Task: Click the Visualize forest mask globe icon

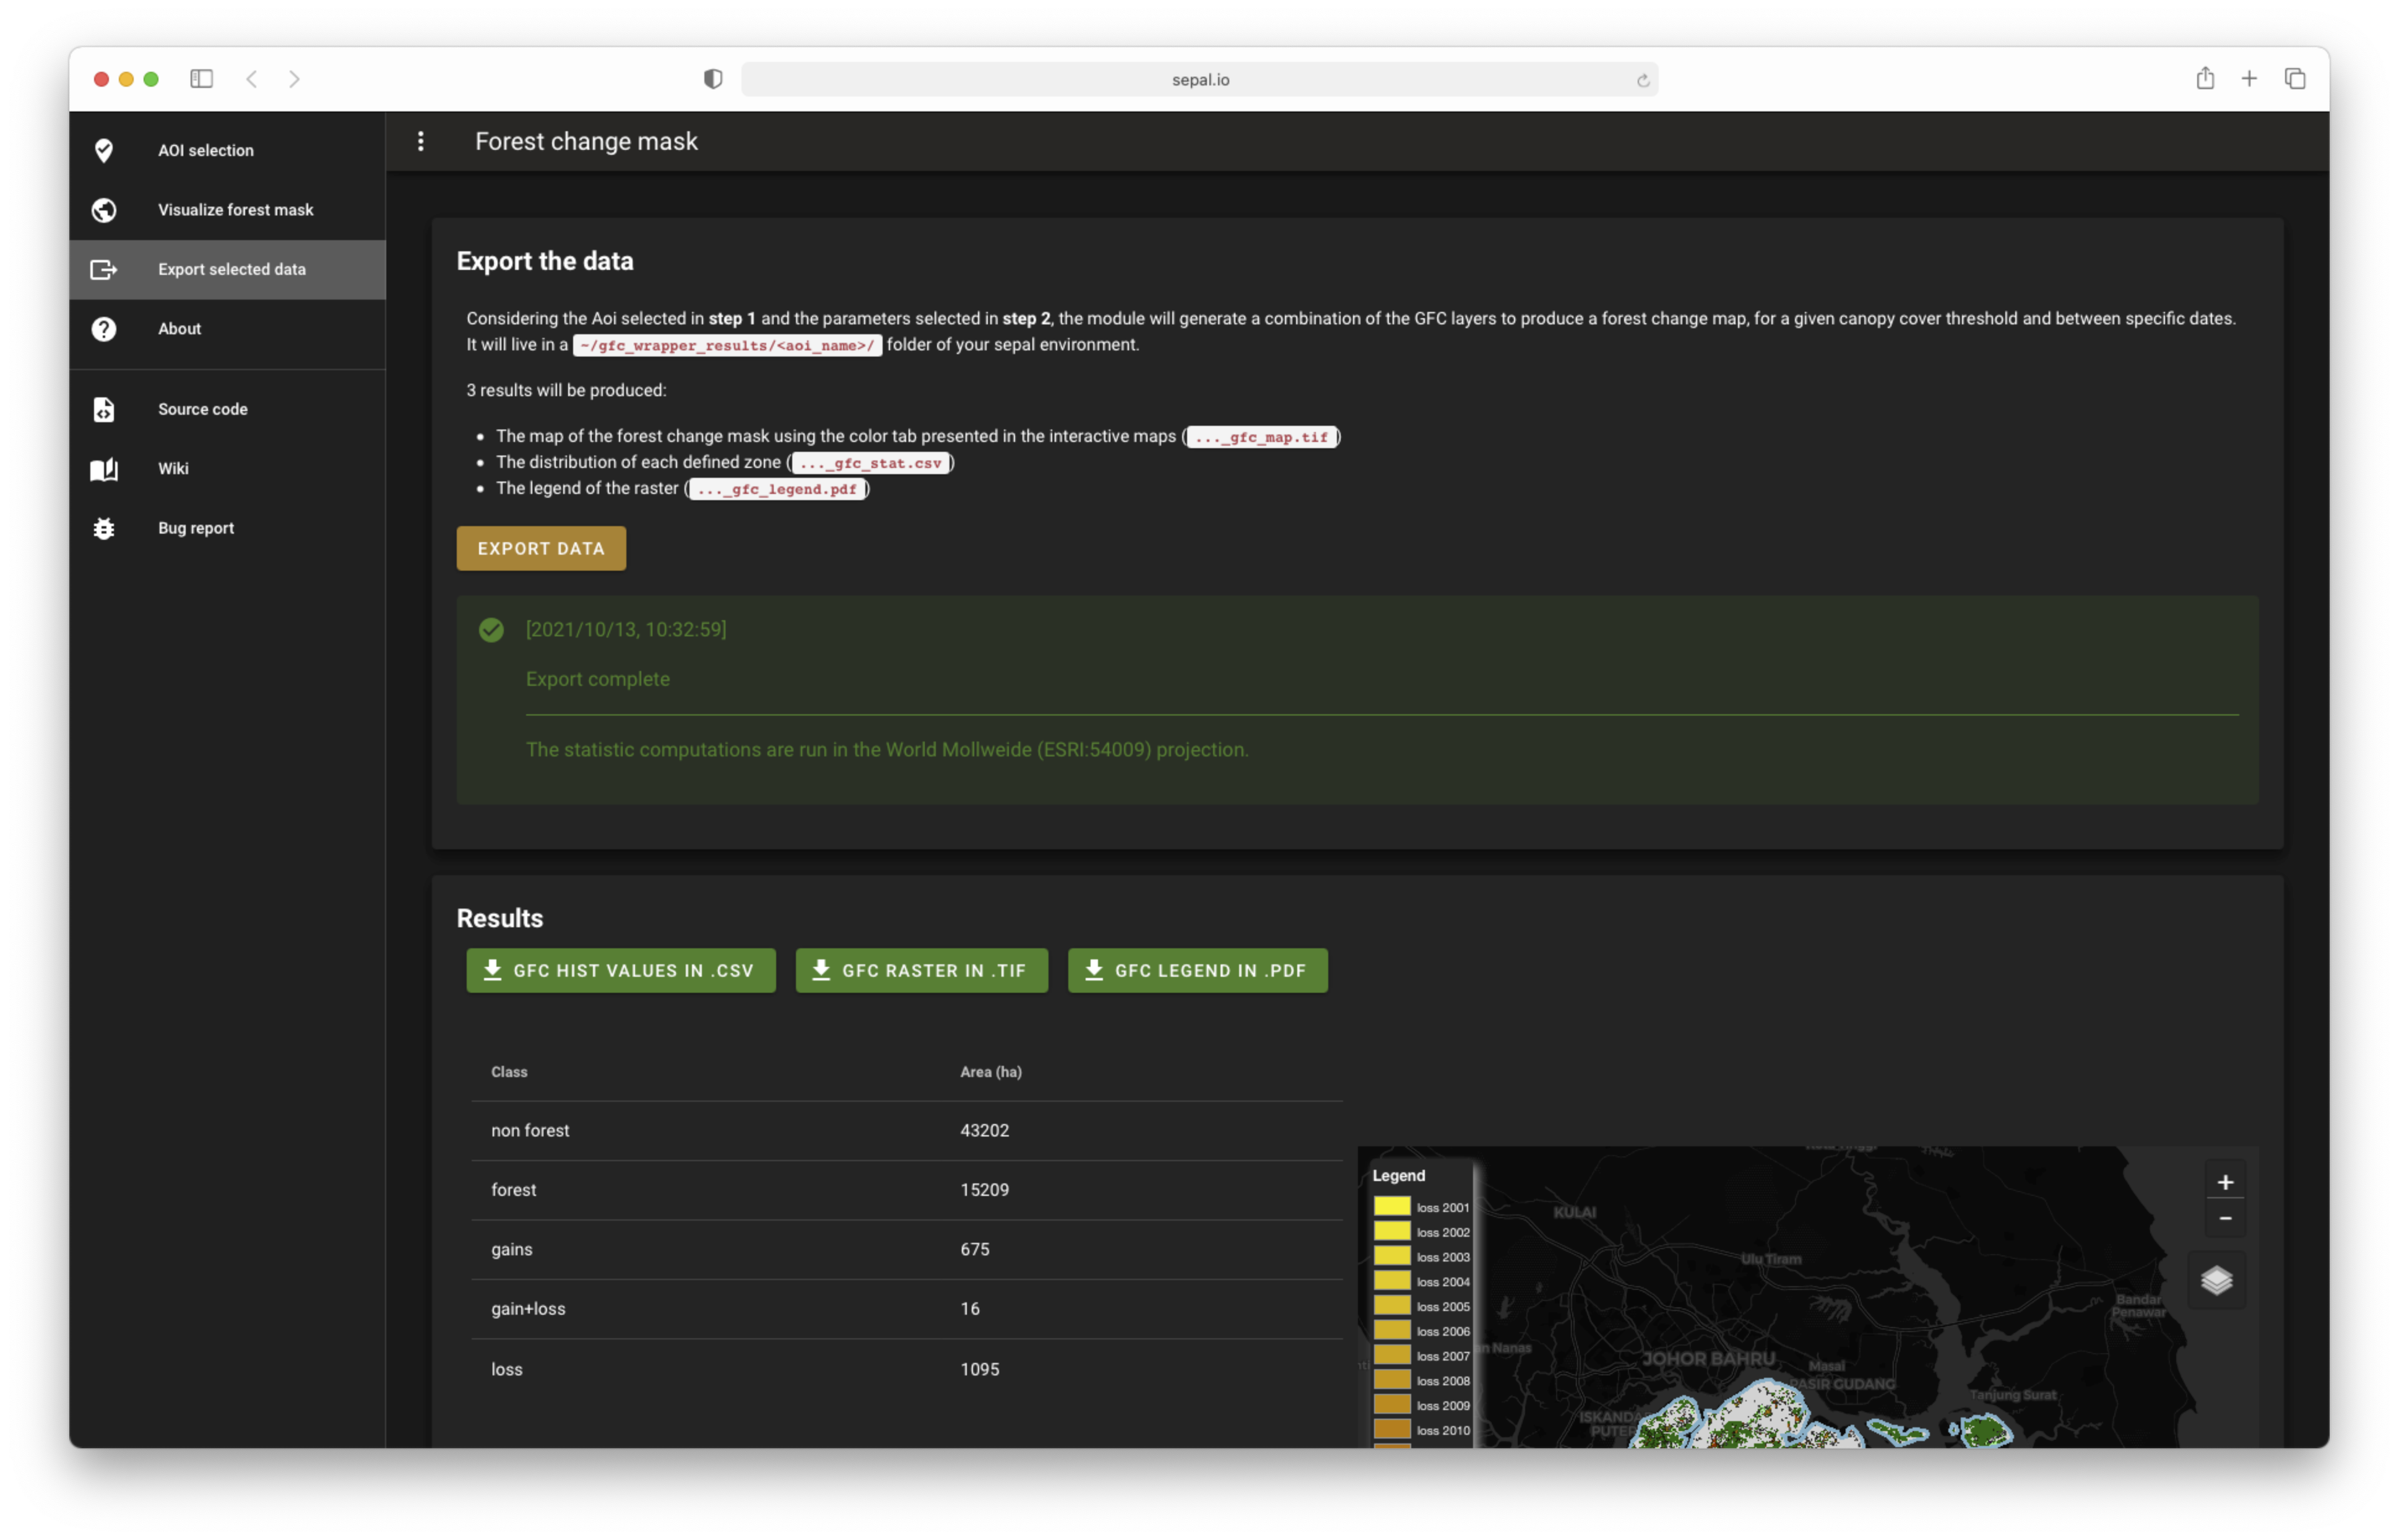Action: (104, 210)
